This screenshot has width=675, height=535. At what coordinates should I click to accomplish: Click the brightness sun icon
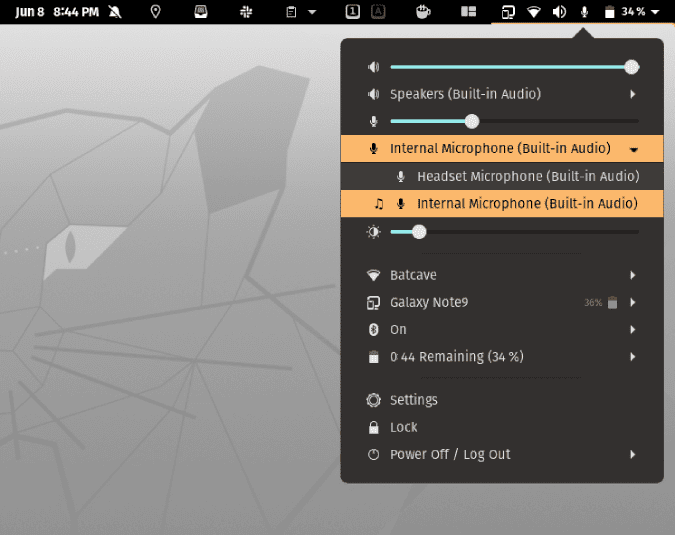coord(374,232)
